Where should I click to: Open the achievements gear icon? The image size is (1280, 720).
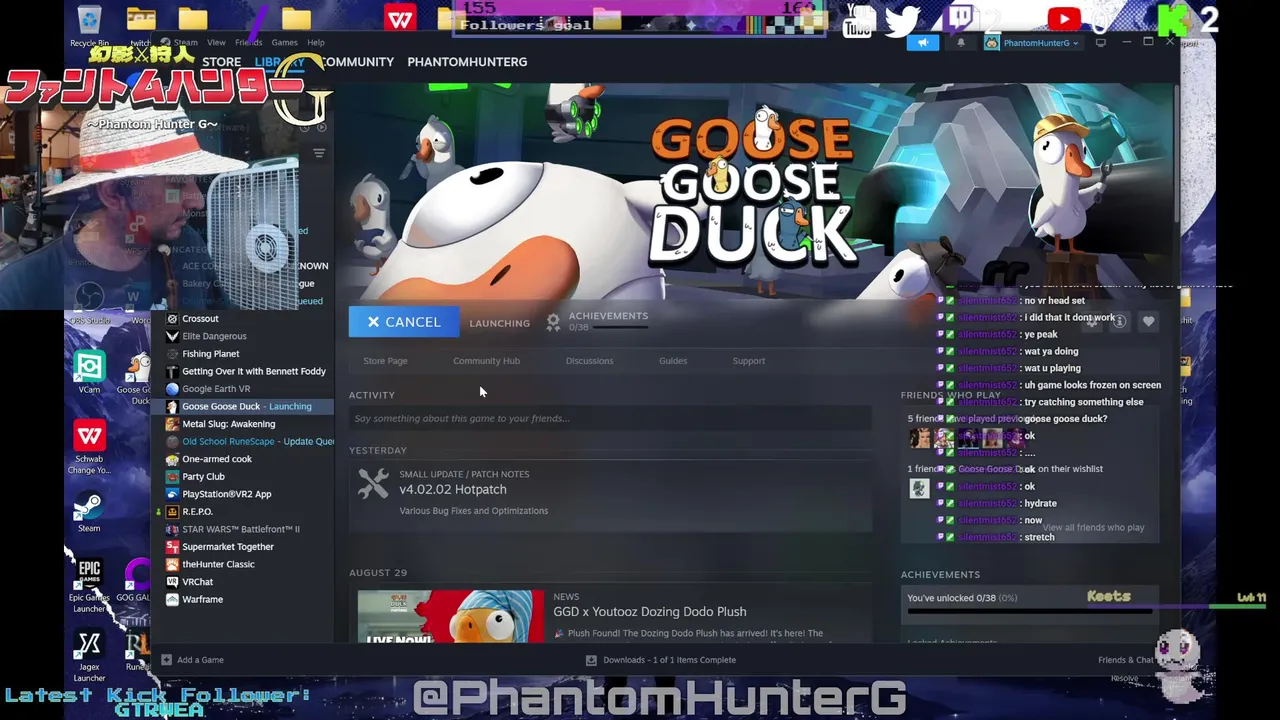553,322
